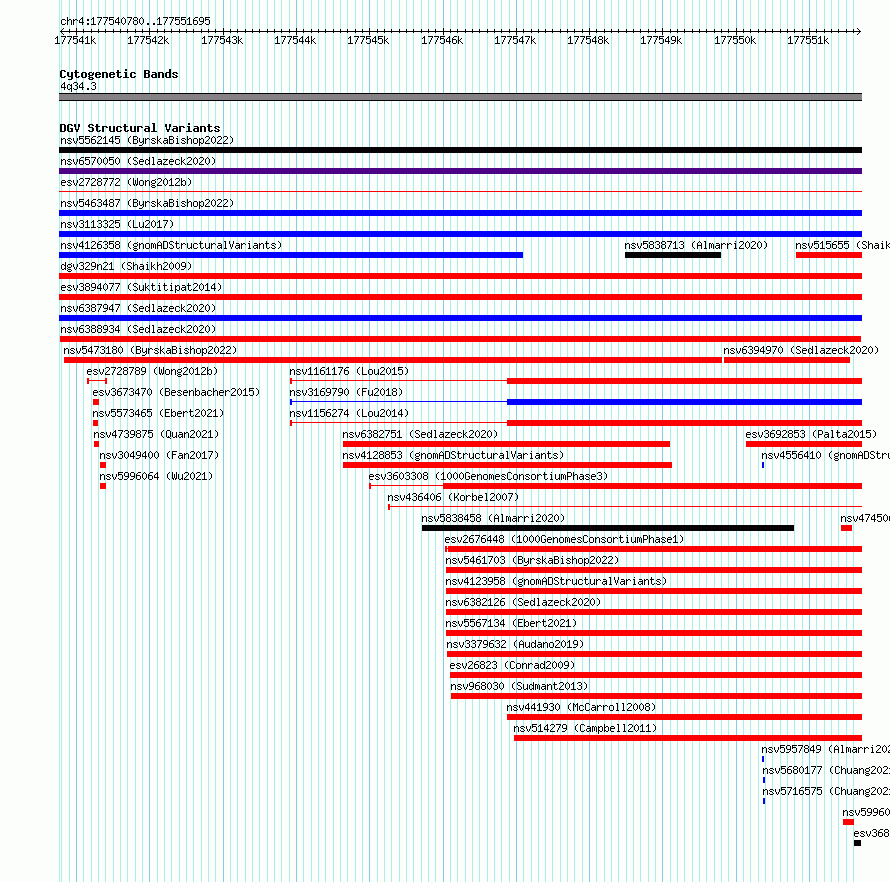The image size is (890, 882).
Task: Click nsv5567134 (Ebert2021) label
Action: point(511,623)
